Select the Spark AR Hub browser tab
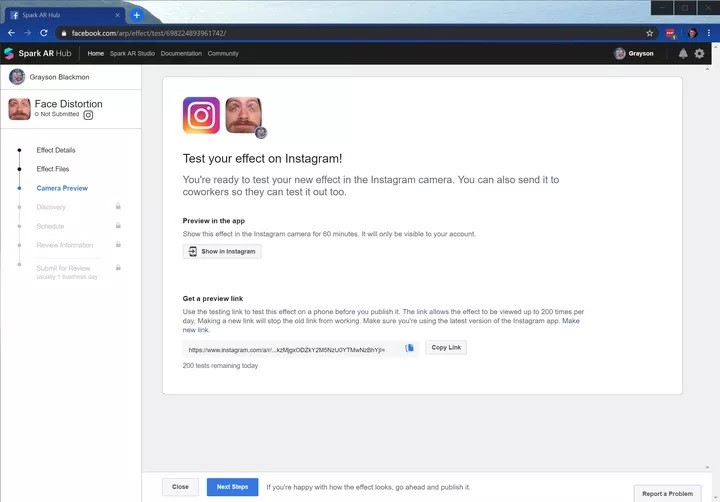720x502 pixels. pyautogui.click(x=64, y=15)
